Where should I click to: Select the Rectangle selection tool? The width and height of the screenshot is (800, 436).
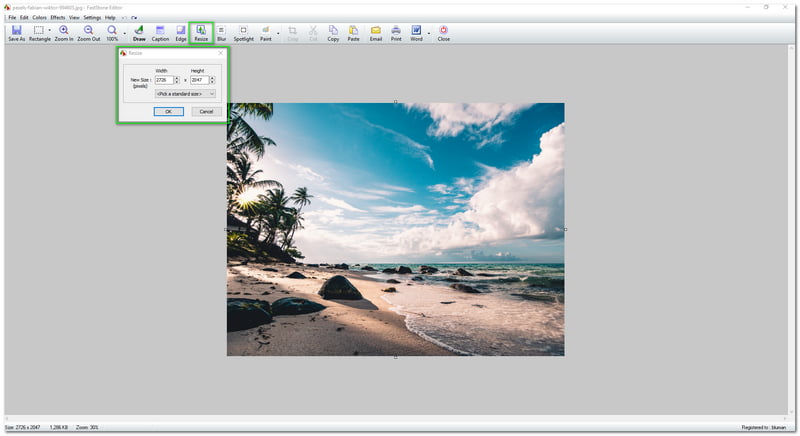39,31
